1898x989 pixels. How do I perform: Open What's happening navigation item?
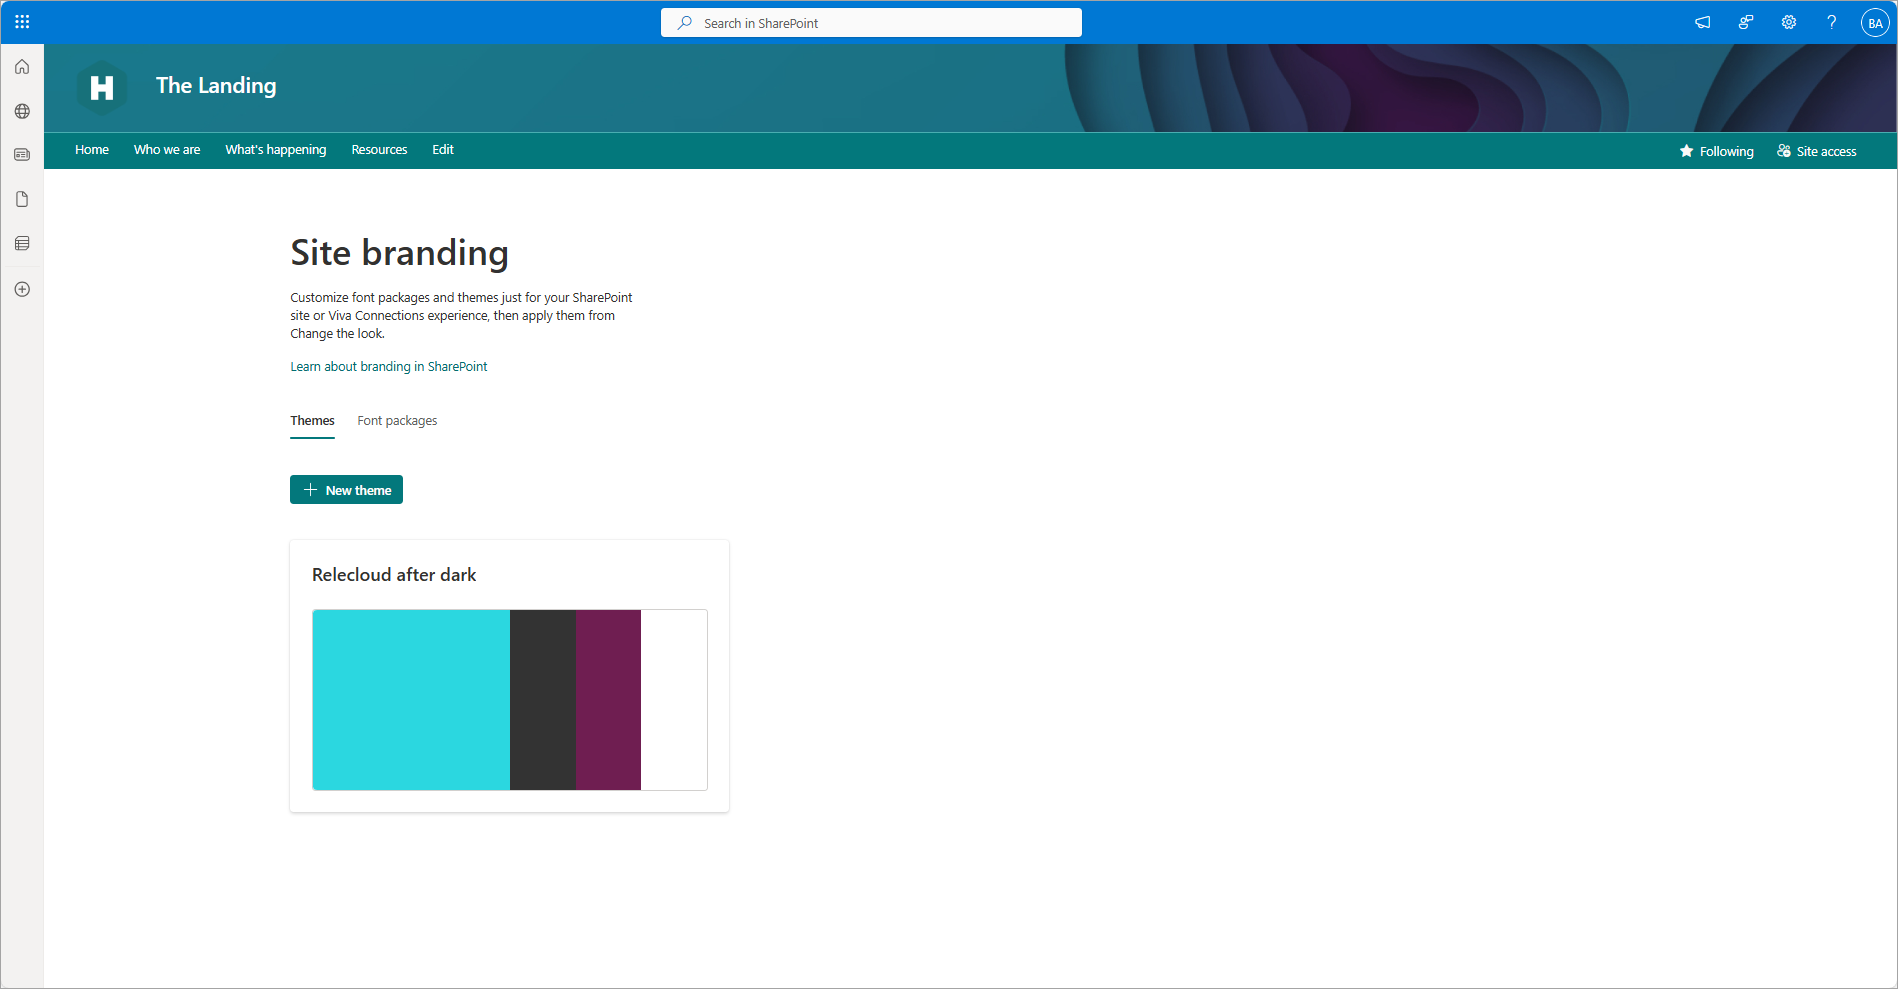[x=276, y=150]
